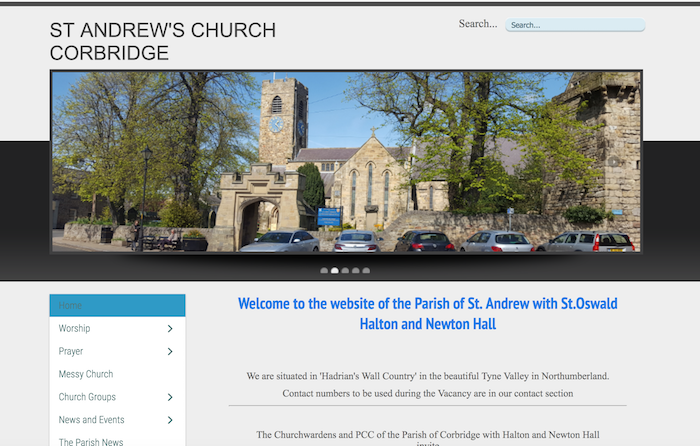Expand the Prayer submenu chevron

170,352
